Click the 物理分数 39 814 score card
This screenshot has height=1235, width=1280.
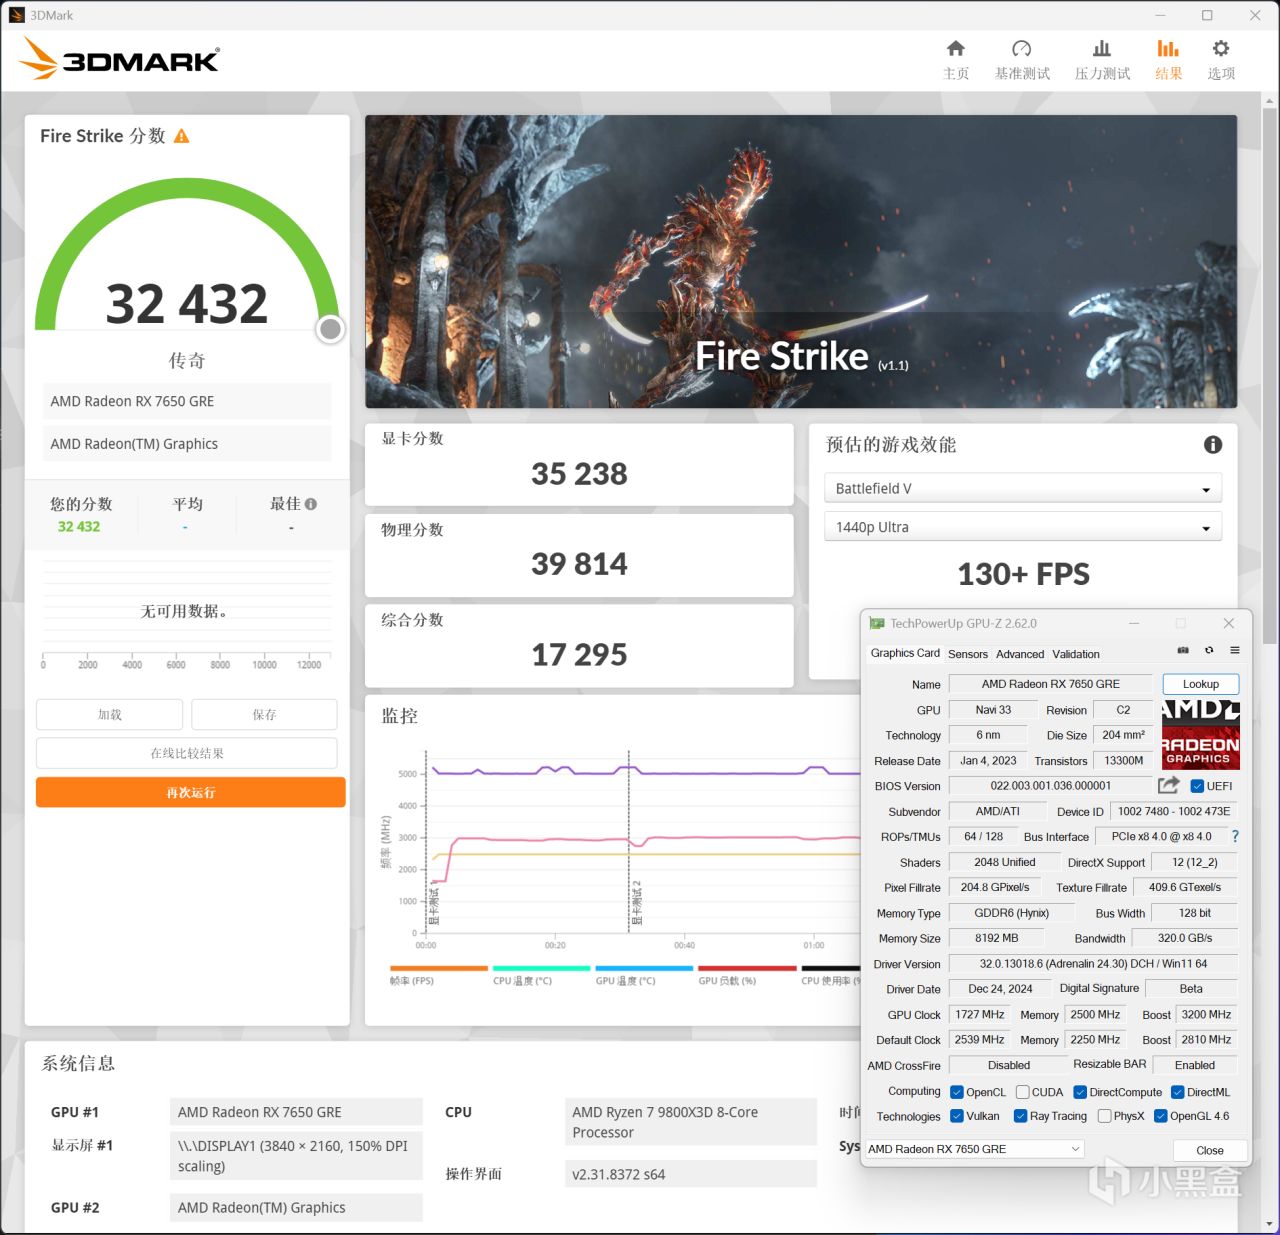click(x=579, y=556)
